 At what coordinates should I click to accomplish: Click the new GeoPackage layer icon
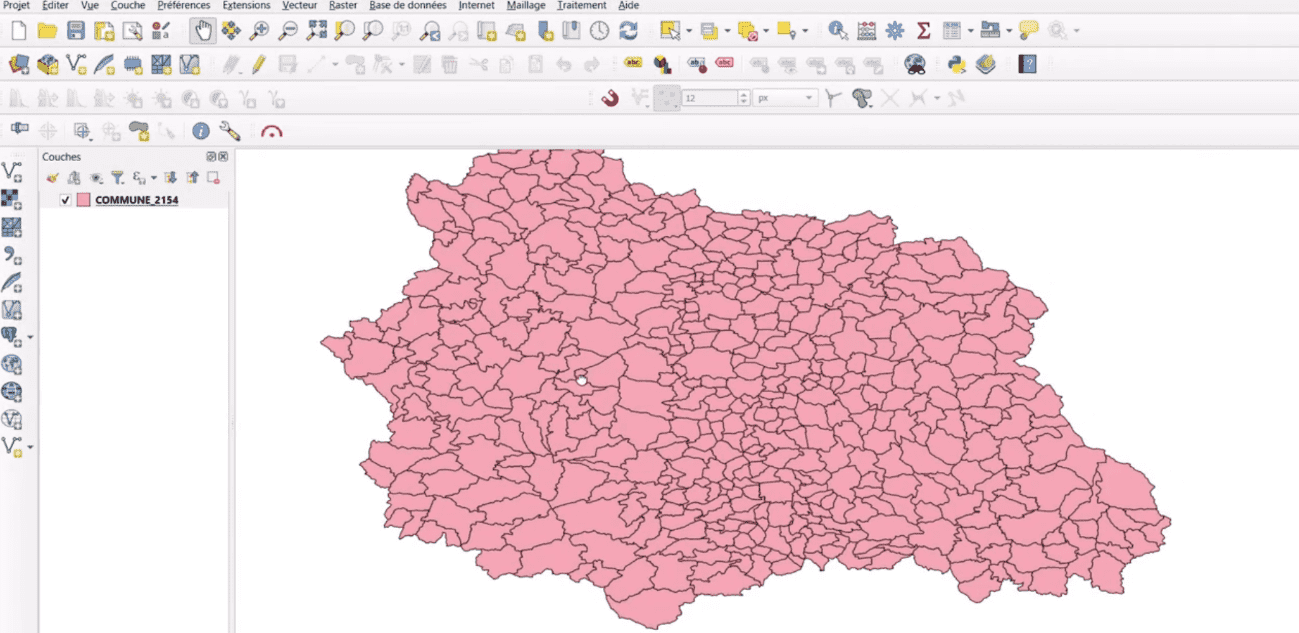point(47,65)
